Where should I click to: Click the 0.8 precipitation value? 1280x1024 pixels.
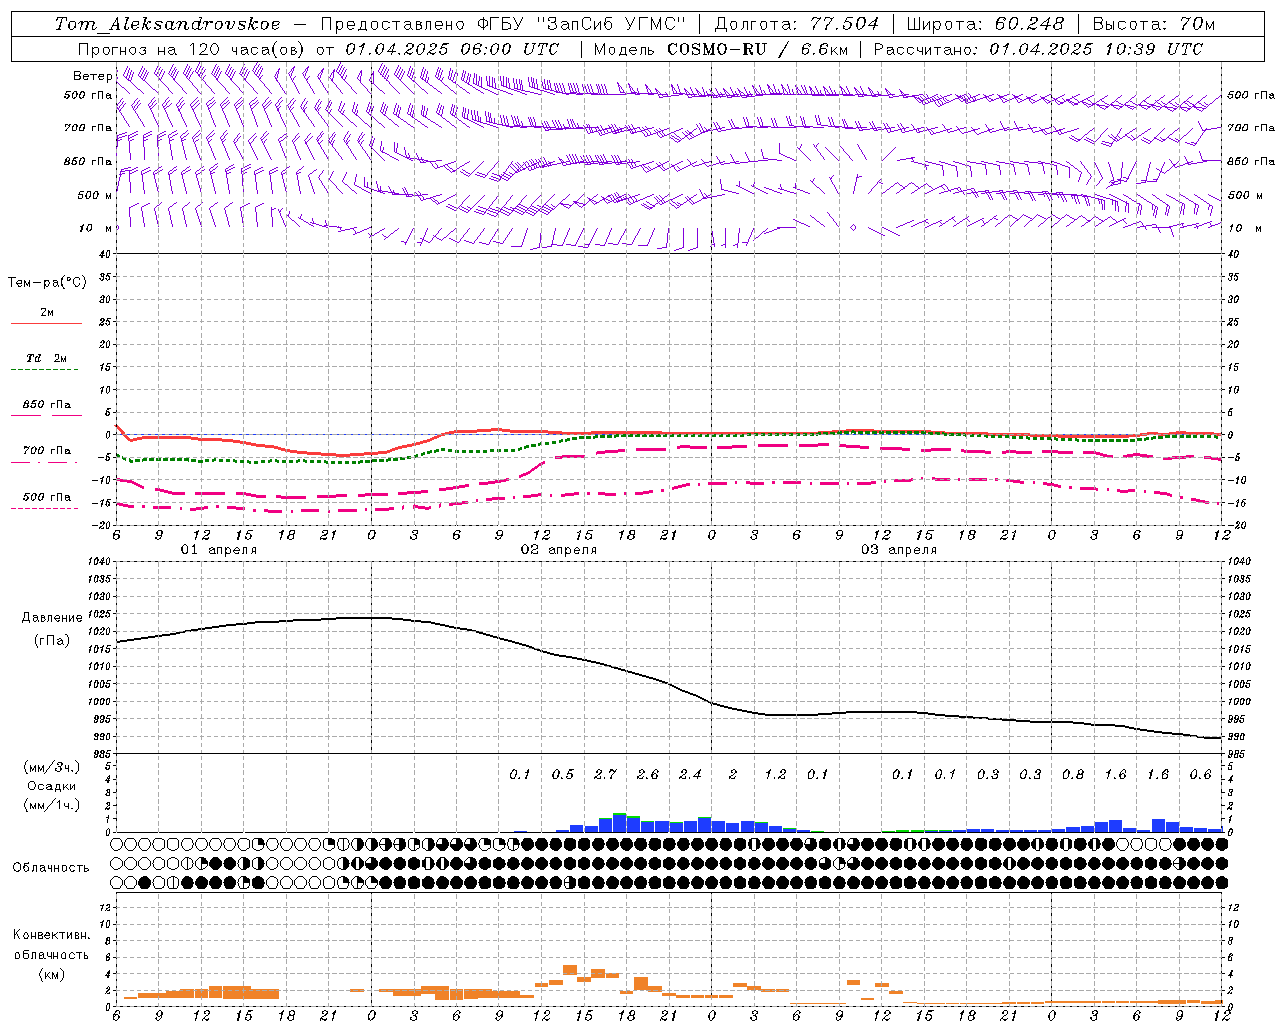pyautogui.click(x=1073, y=774)
